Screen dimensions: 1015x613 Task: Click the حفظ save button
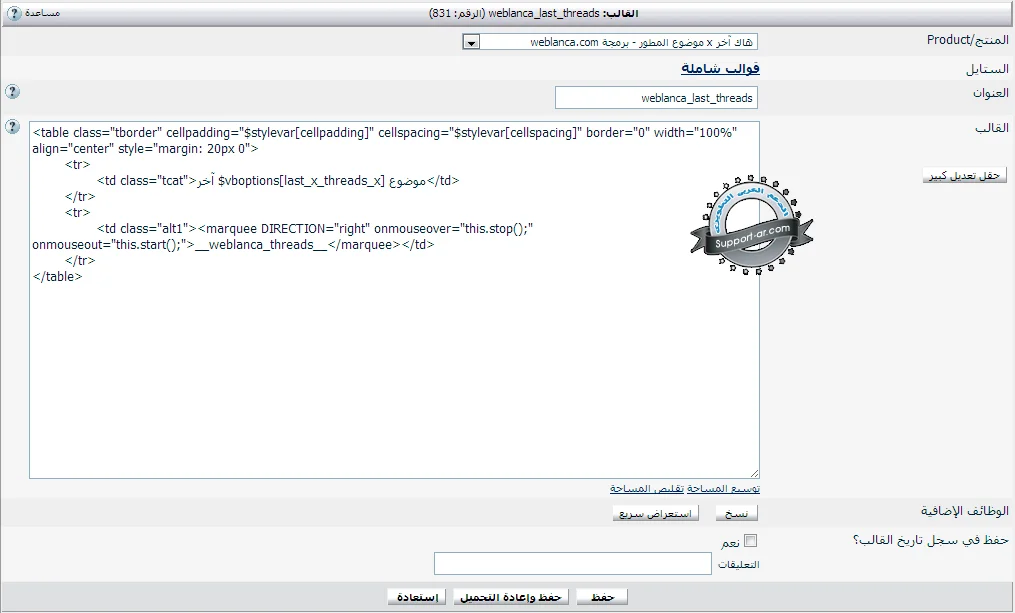[x=601, y=597]
